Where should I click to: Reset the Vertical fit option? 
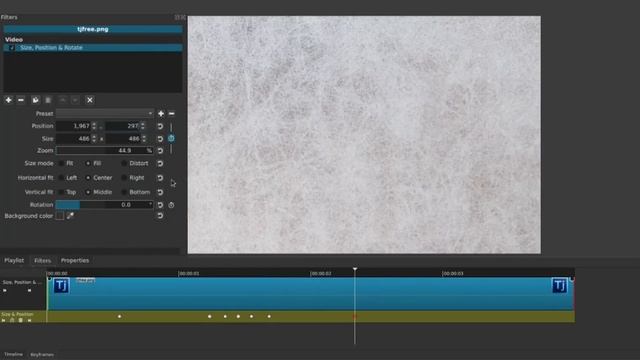coord(160,192)
